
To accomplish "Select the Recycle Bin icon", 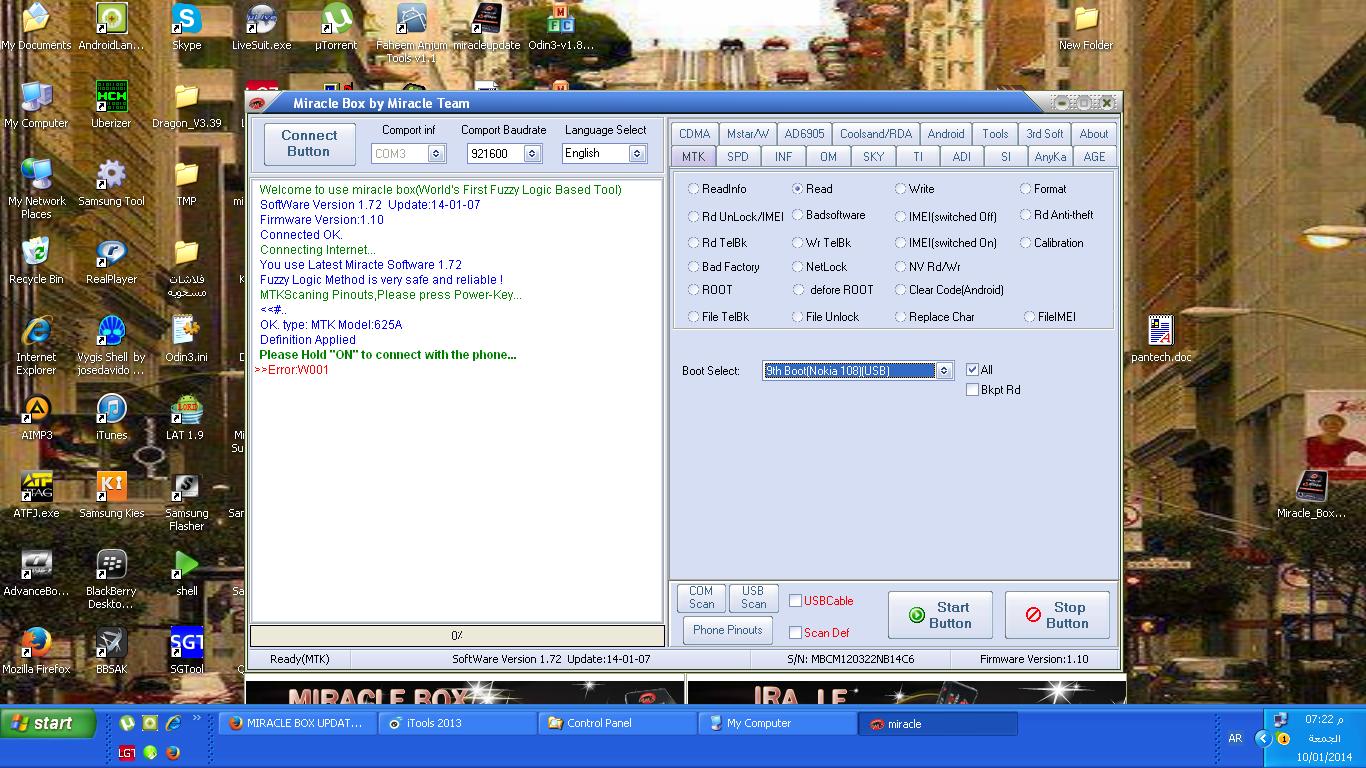I will [x=36, y=261].
